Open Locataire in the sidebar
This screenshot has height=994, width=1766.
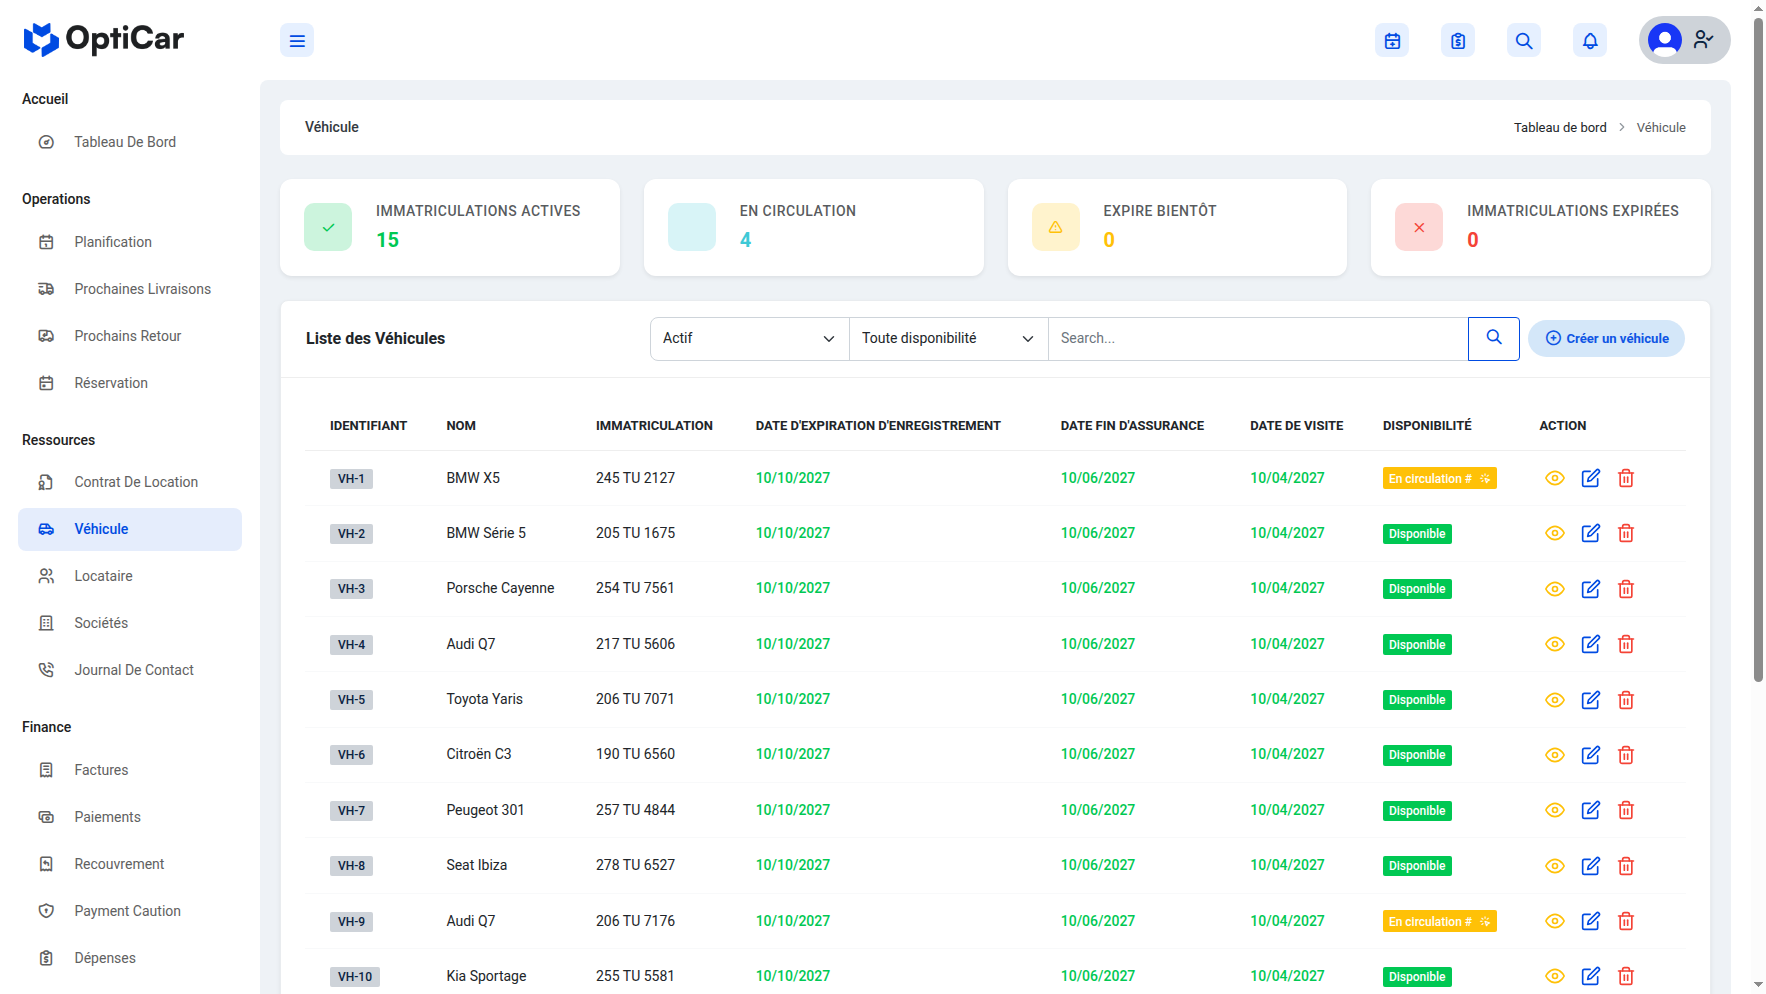tap(130, 576)
